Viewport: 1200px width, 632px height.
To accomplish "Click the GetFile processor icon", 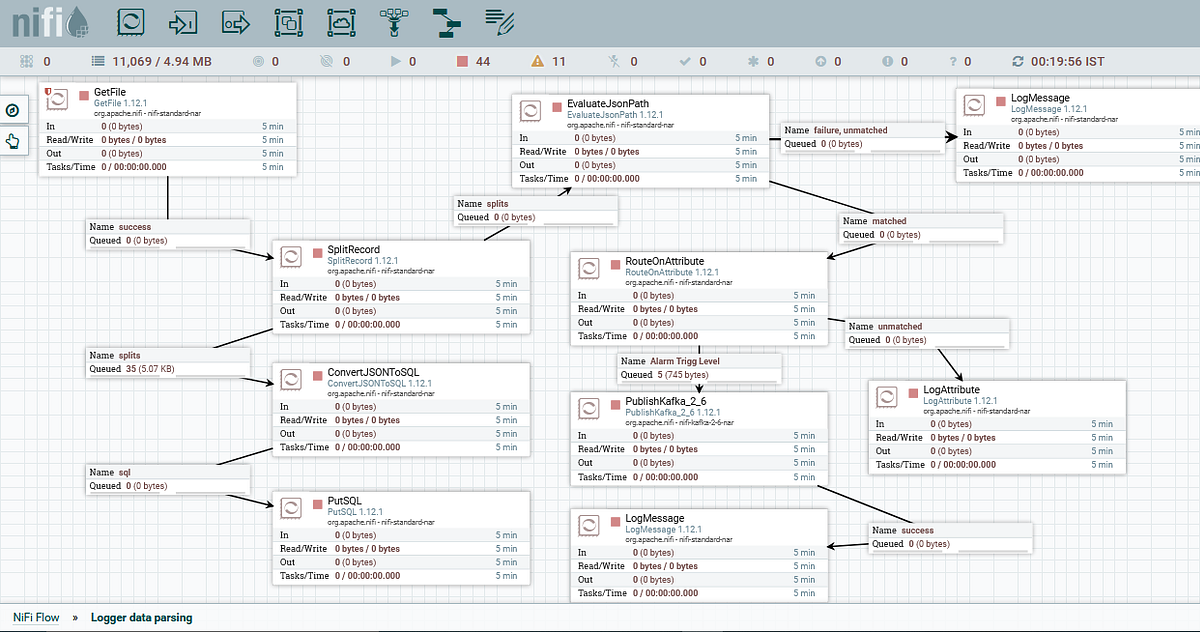I will (x=59, y=101).
